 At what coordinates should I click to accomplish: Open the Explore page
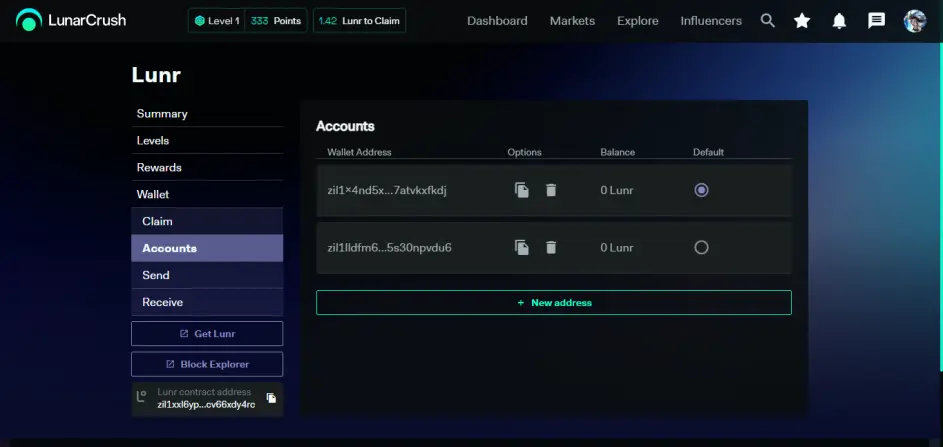click(x=637, y=21)
